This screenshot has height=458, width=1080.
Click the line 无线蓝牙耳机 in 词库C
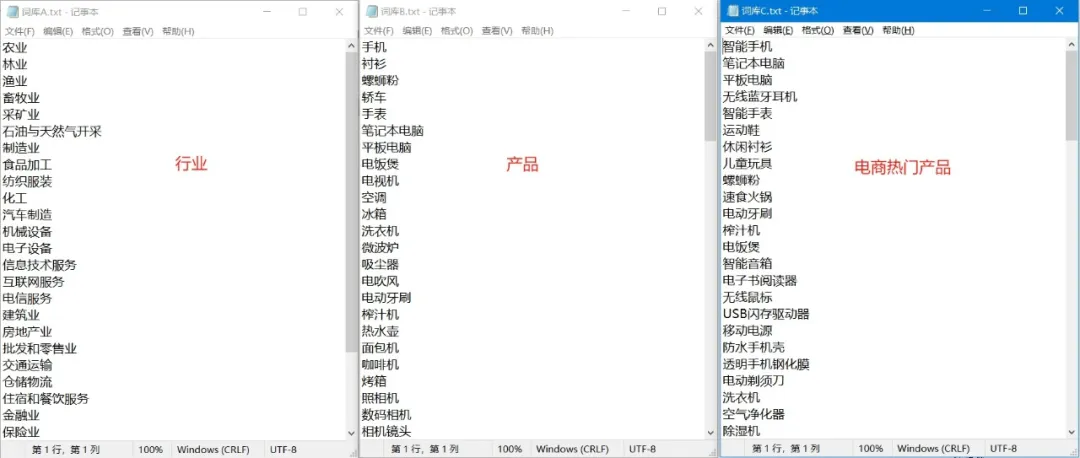(x=760, y=96)
